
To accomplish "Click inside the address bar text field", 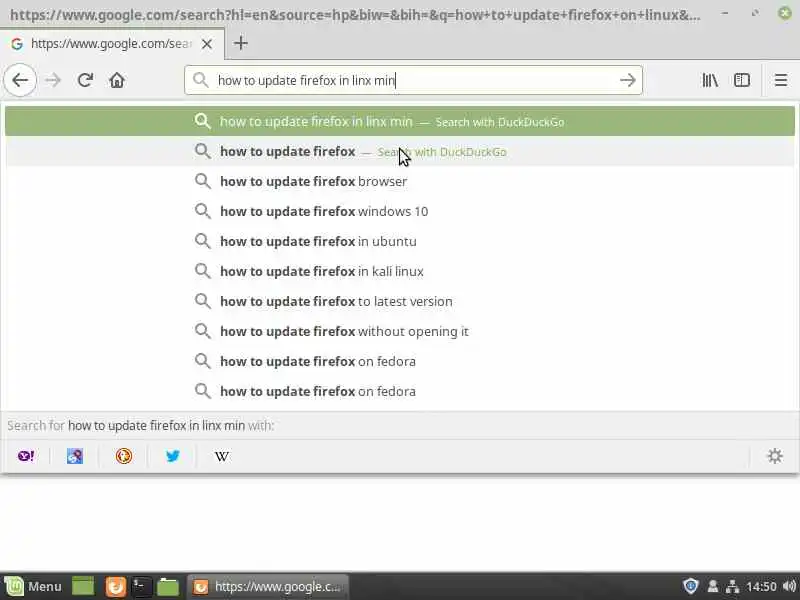I will coord(413,80).
